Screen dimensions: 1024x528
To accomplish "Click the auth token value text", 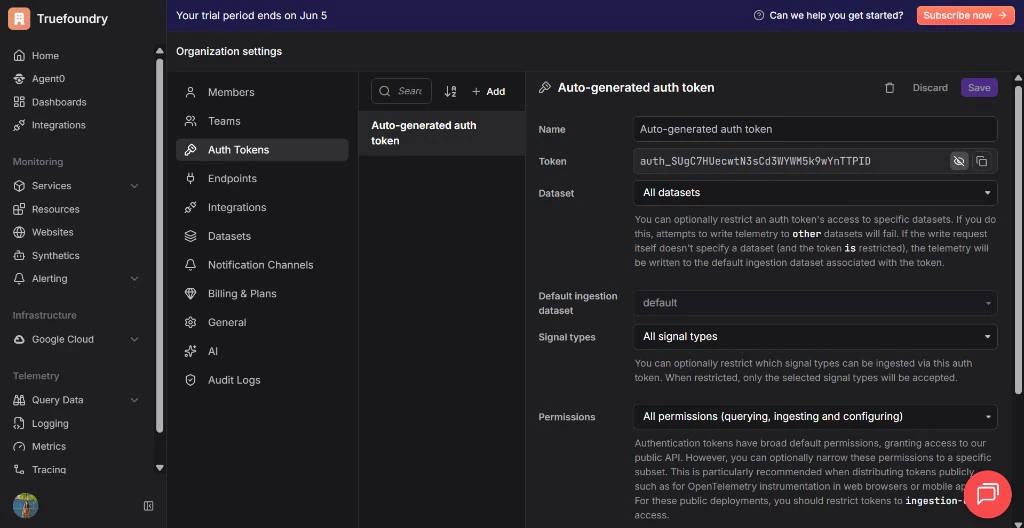I will point(755,161).
